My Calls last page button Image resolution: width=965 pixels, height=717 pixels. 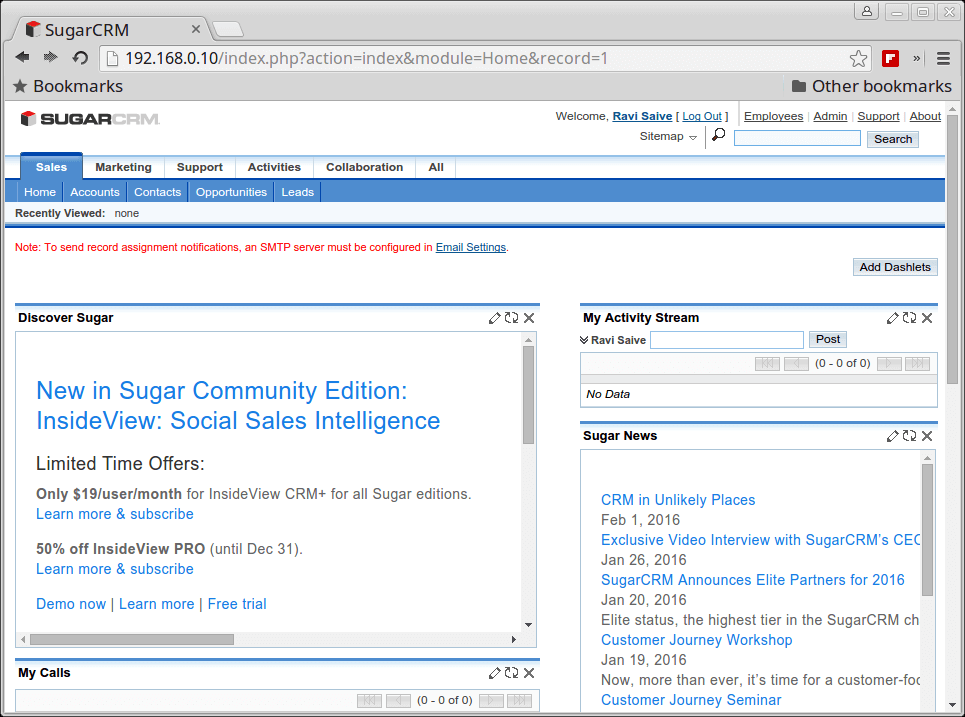coord(519,700)
